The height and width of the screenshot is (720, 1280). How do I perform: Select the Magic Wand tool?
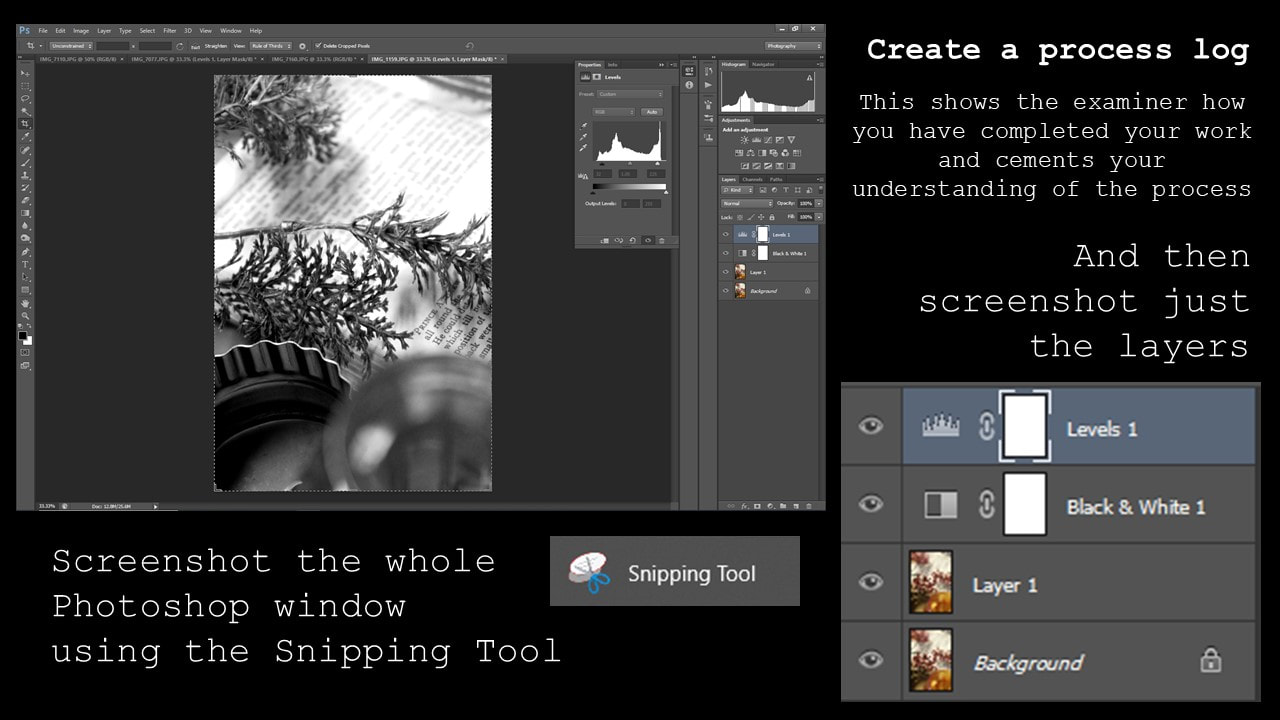tap(26, 111)
